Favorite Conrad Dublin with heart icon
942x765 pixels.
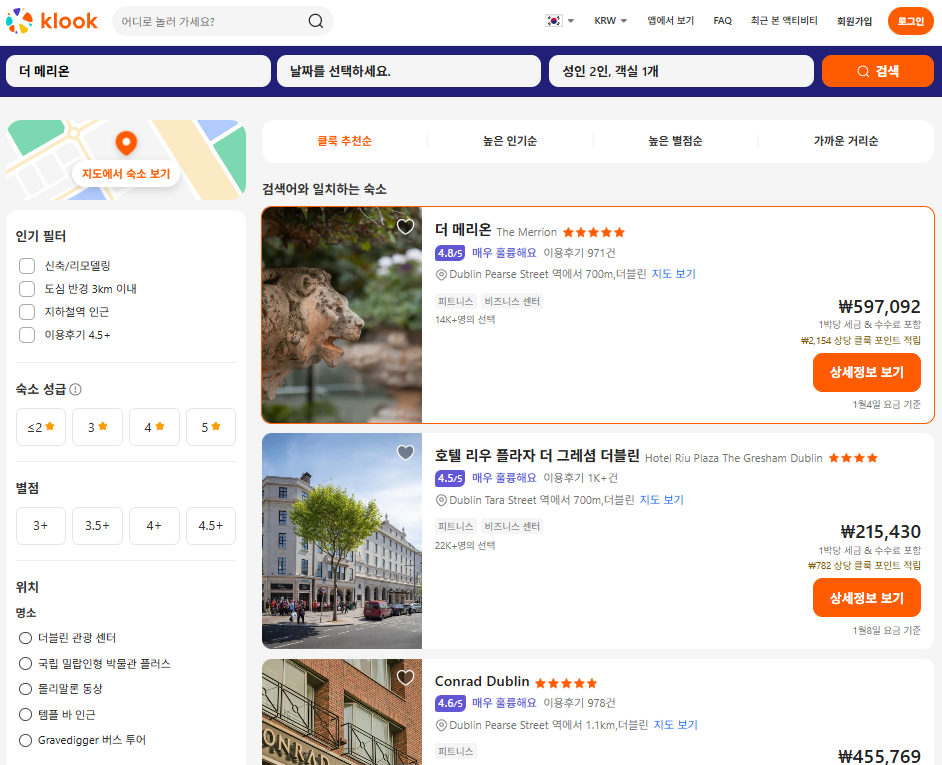tap(406, 677)
